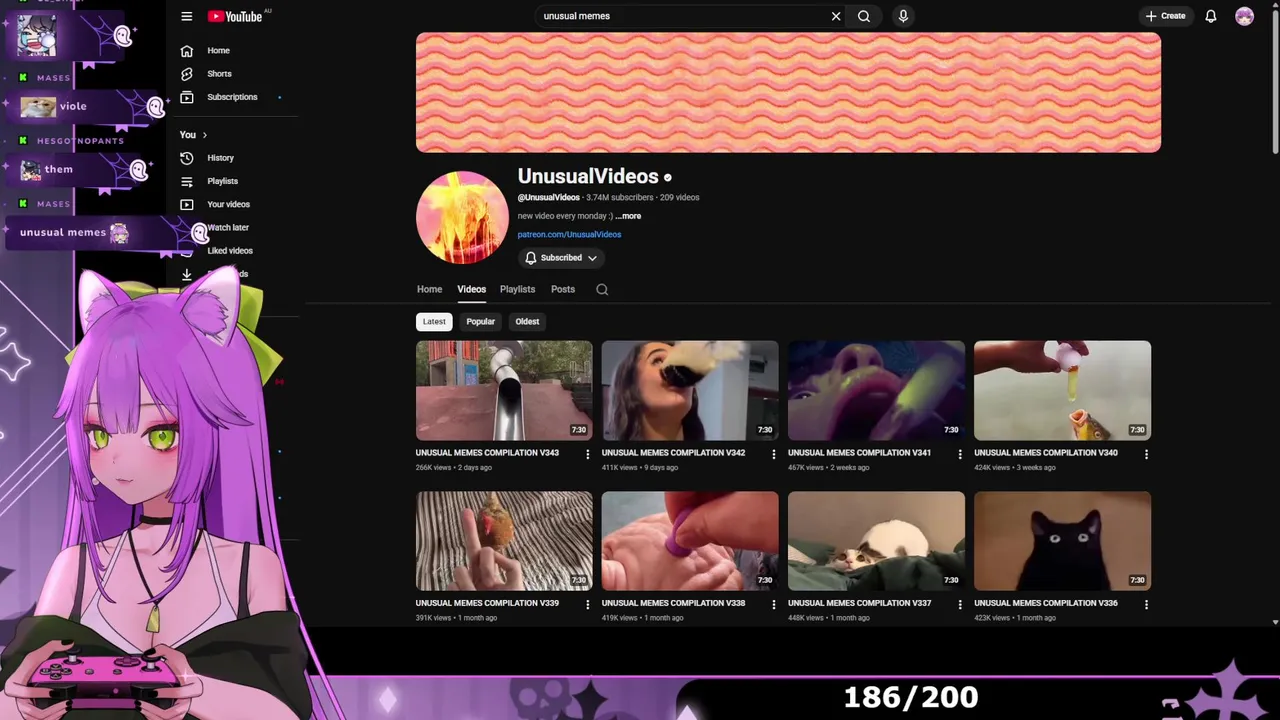Select the Popular sort chip

[x=480, y=321]
